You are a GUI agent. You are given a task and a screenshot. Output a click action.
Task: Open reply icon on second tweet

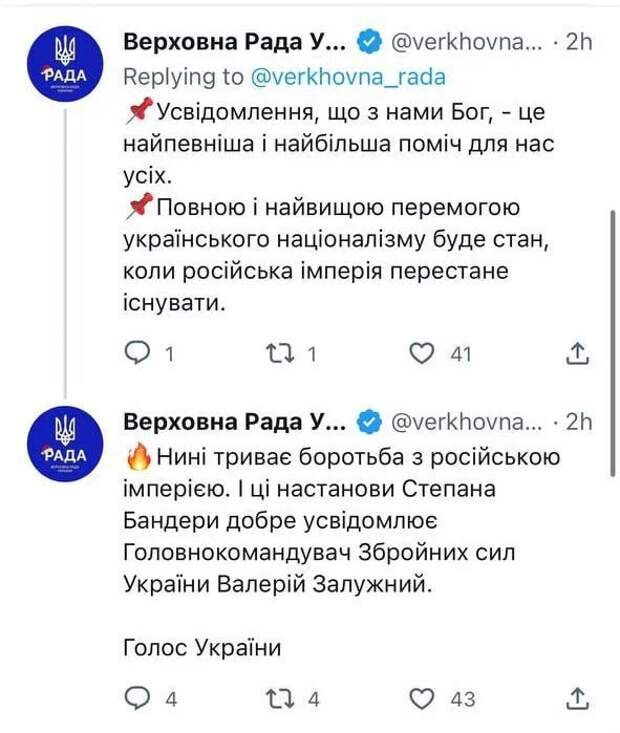click(x=137, y=698)
